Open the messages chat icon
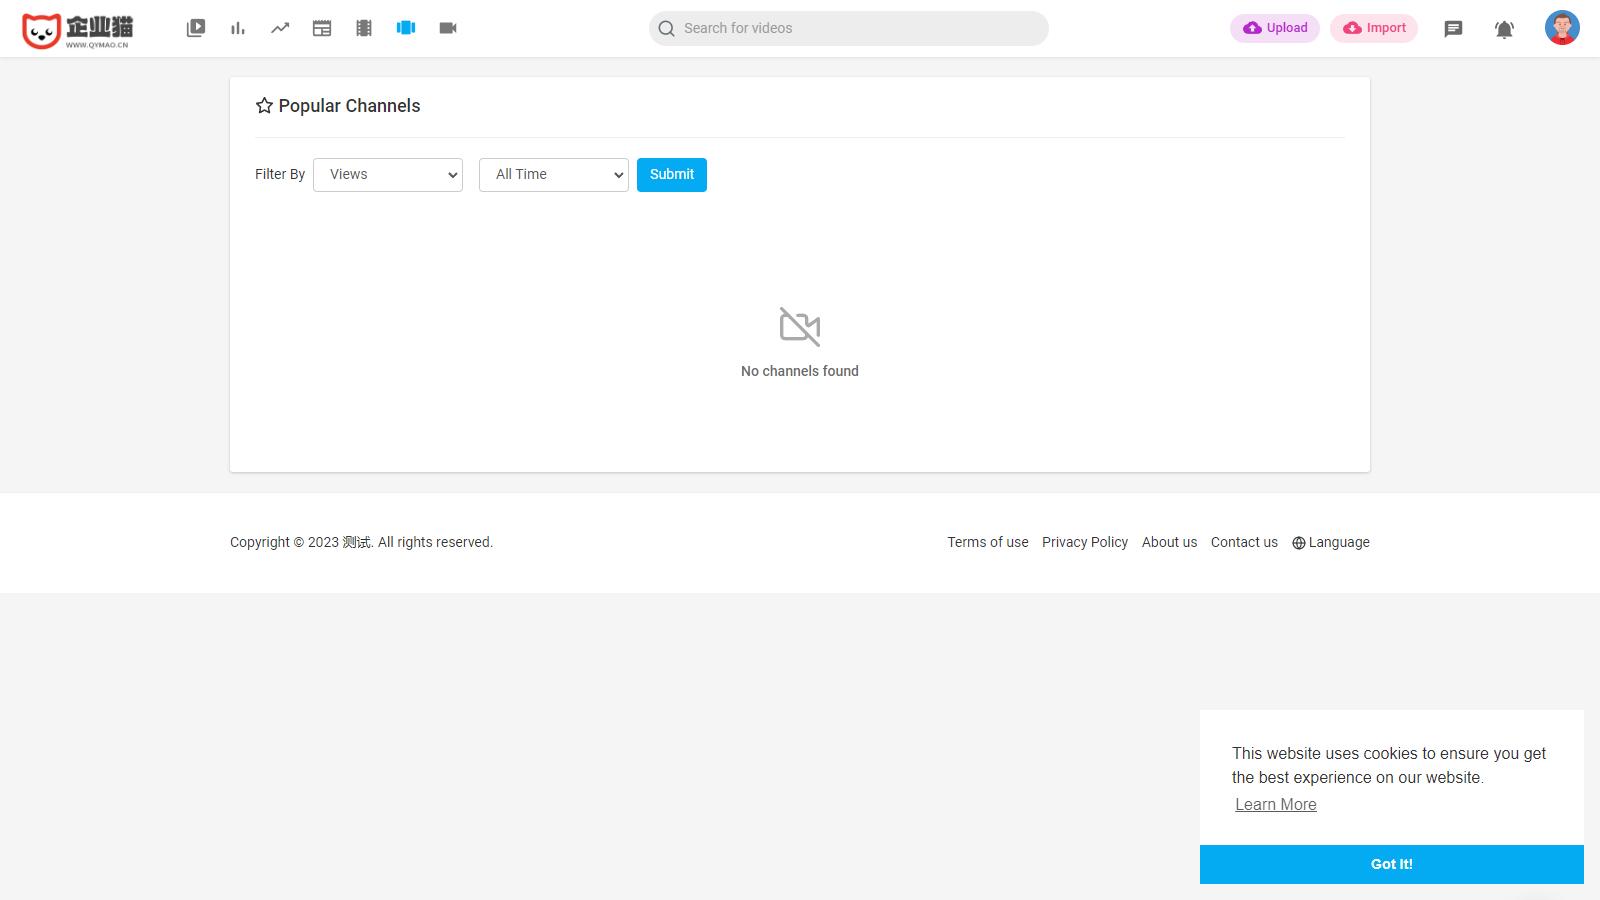 point(1453,29)
